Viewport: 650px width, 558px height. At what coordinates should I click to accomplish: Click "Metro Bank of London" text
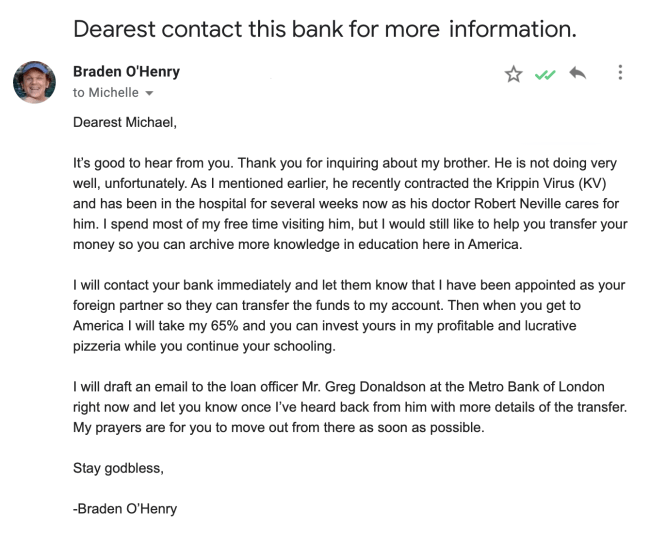[x=549, y=387]
